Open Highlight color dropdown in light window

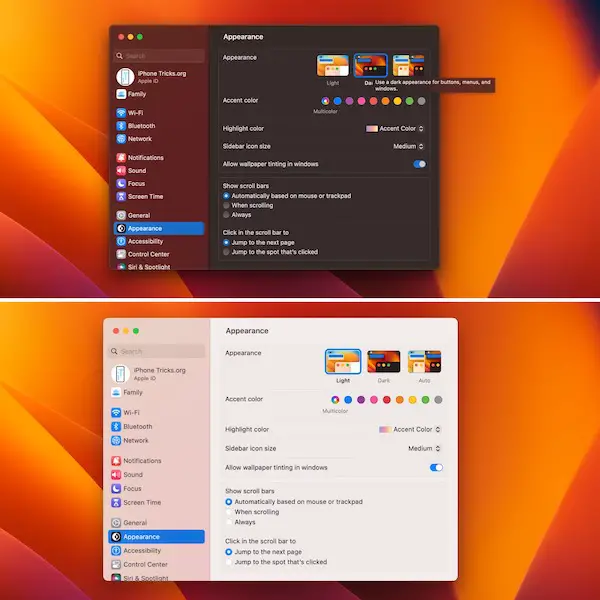click(x=410, y=429)
